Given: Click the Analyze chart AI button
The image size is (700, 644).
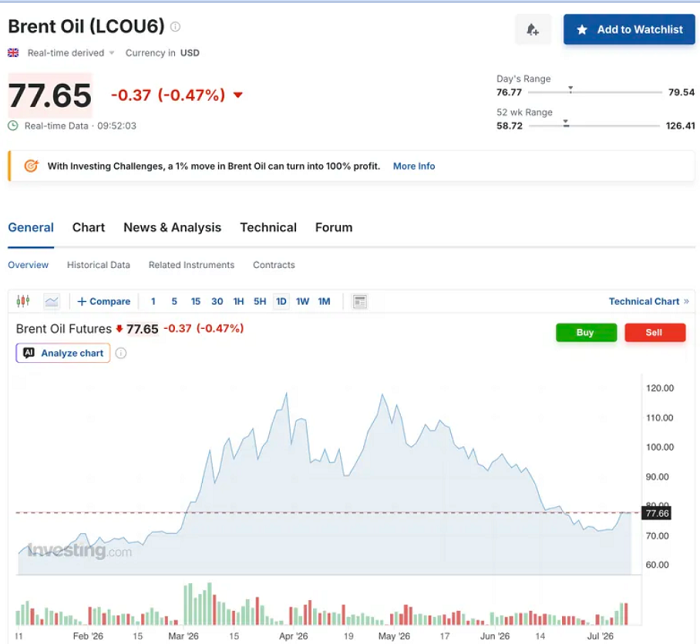Looking at the screenshot, I should [x=63, y=353].
